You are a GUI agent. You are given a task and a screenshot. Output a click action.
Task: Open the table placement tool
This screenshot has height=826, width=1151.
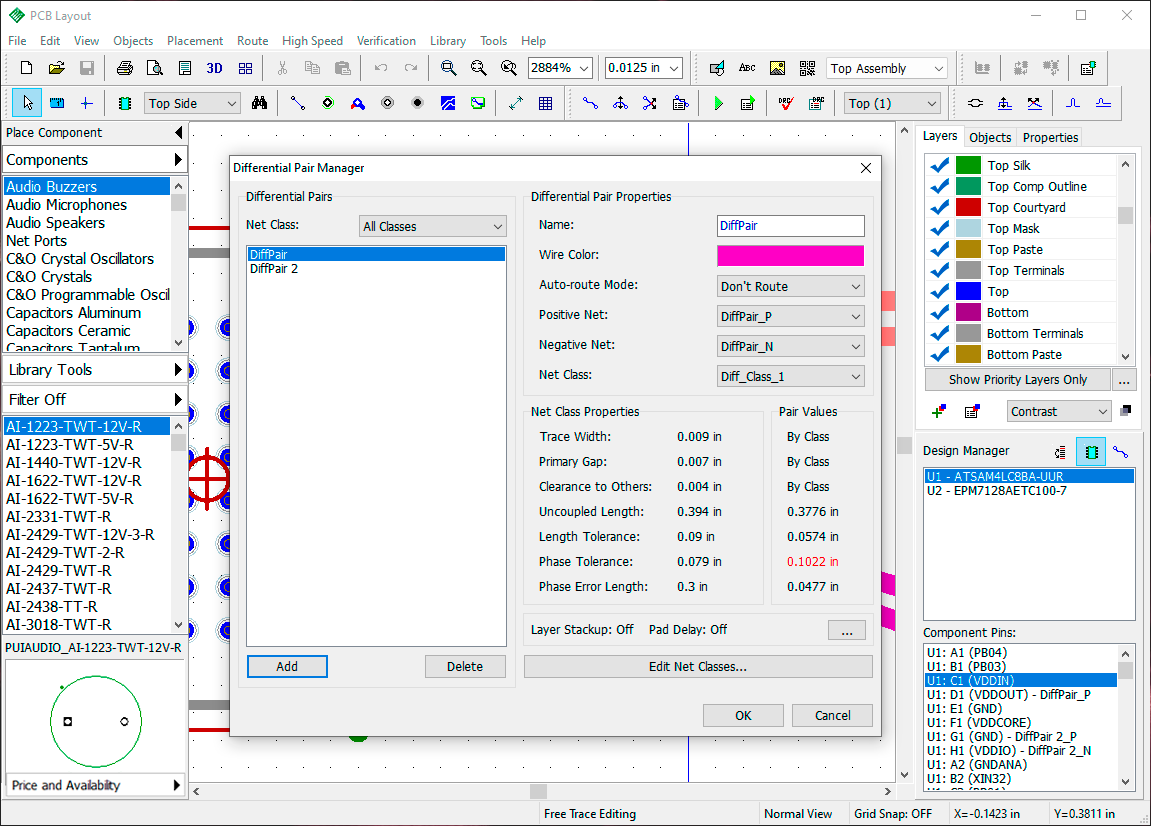pyautogui.click(x=545, y=104)
